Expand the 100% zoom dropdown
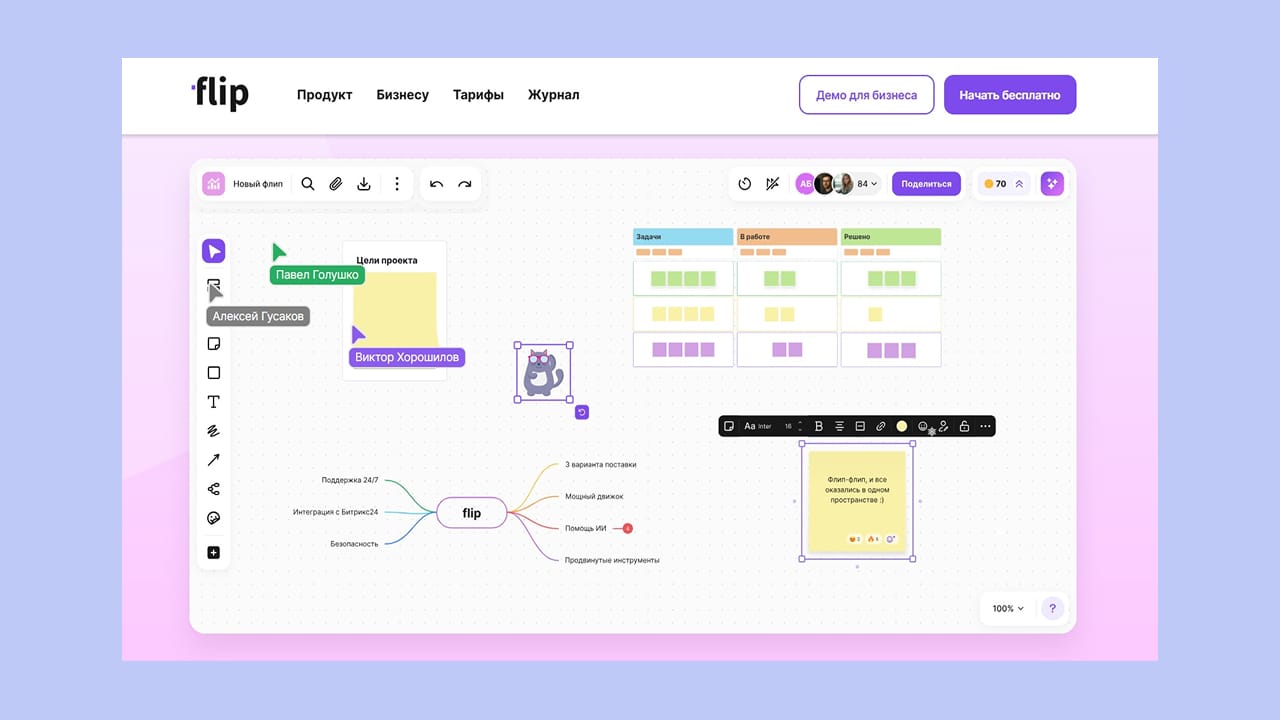The height and width of the screenshot is (720, 1280). [1008, 608]
